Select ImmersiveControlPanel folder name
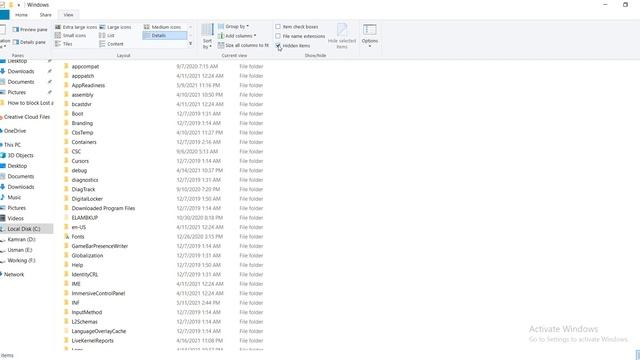Viewport: 640px width, 360px height. pos(98,293)
